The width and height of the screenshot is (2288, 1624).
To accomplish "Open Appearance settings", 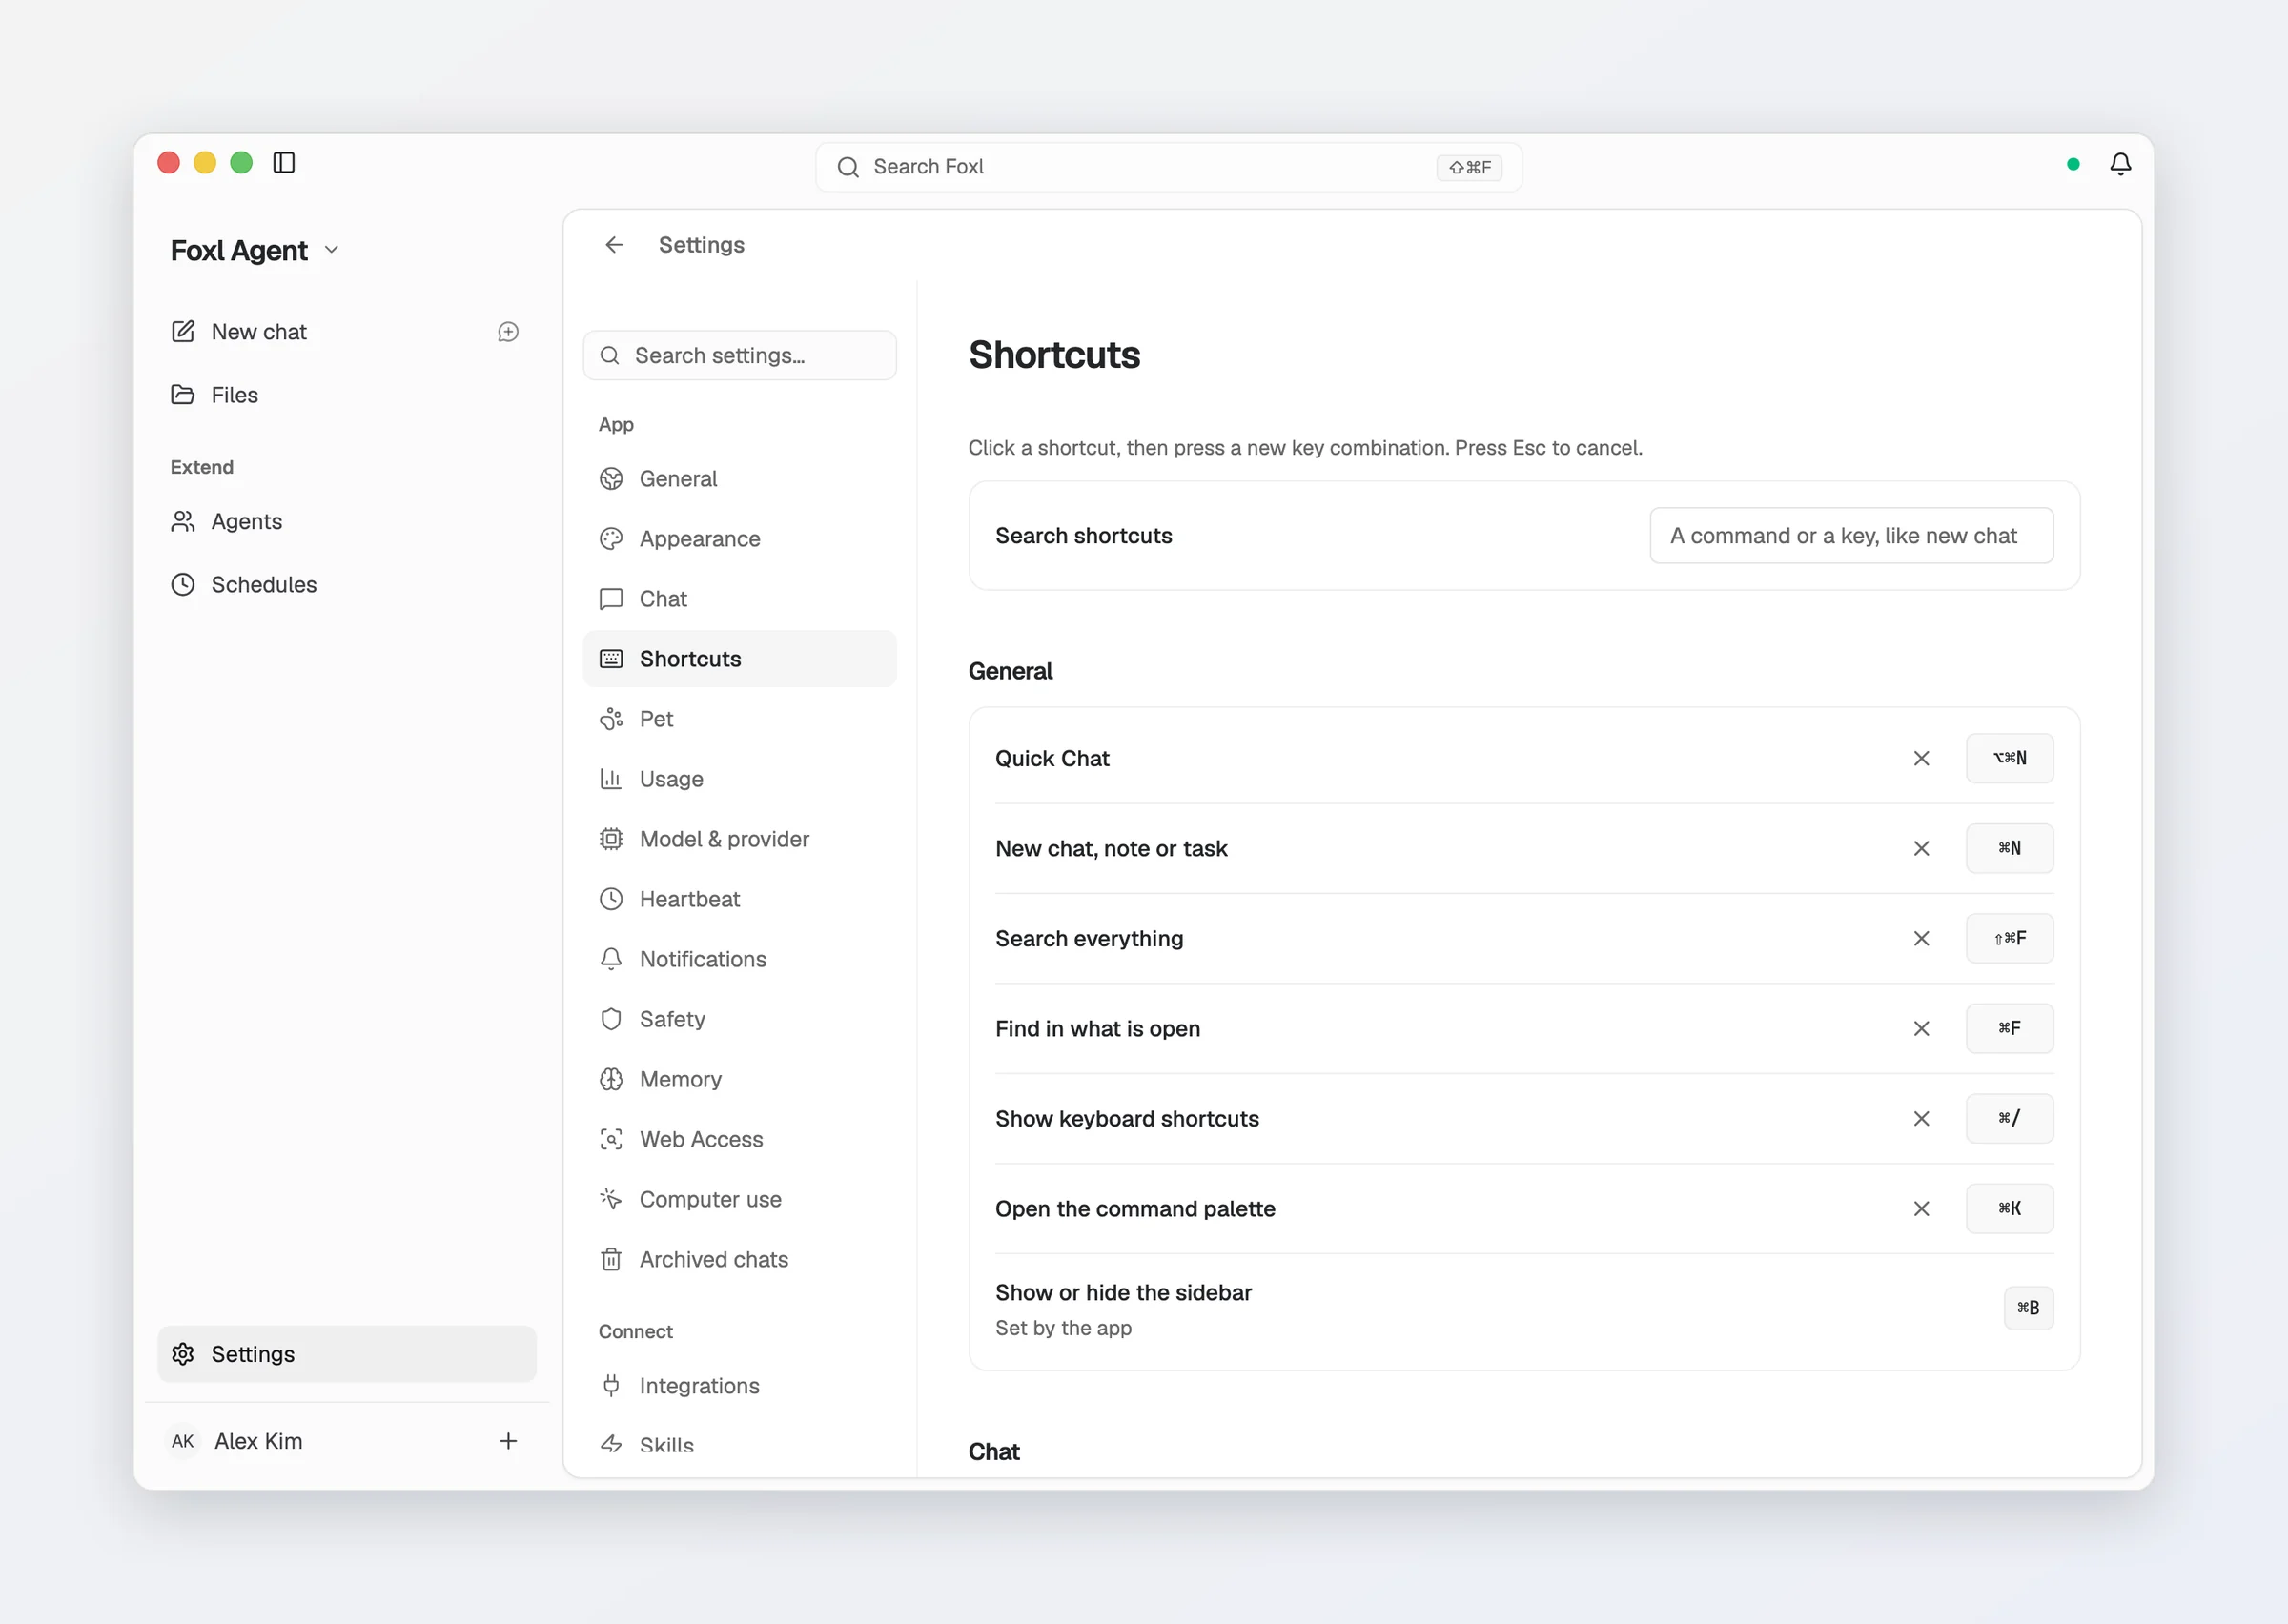I will pos(739,539).
